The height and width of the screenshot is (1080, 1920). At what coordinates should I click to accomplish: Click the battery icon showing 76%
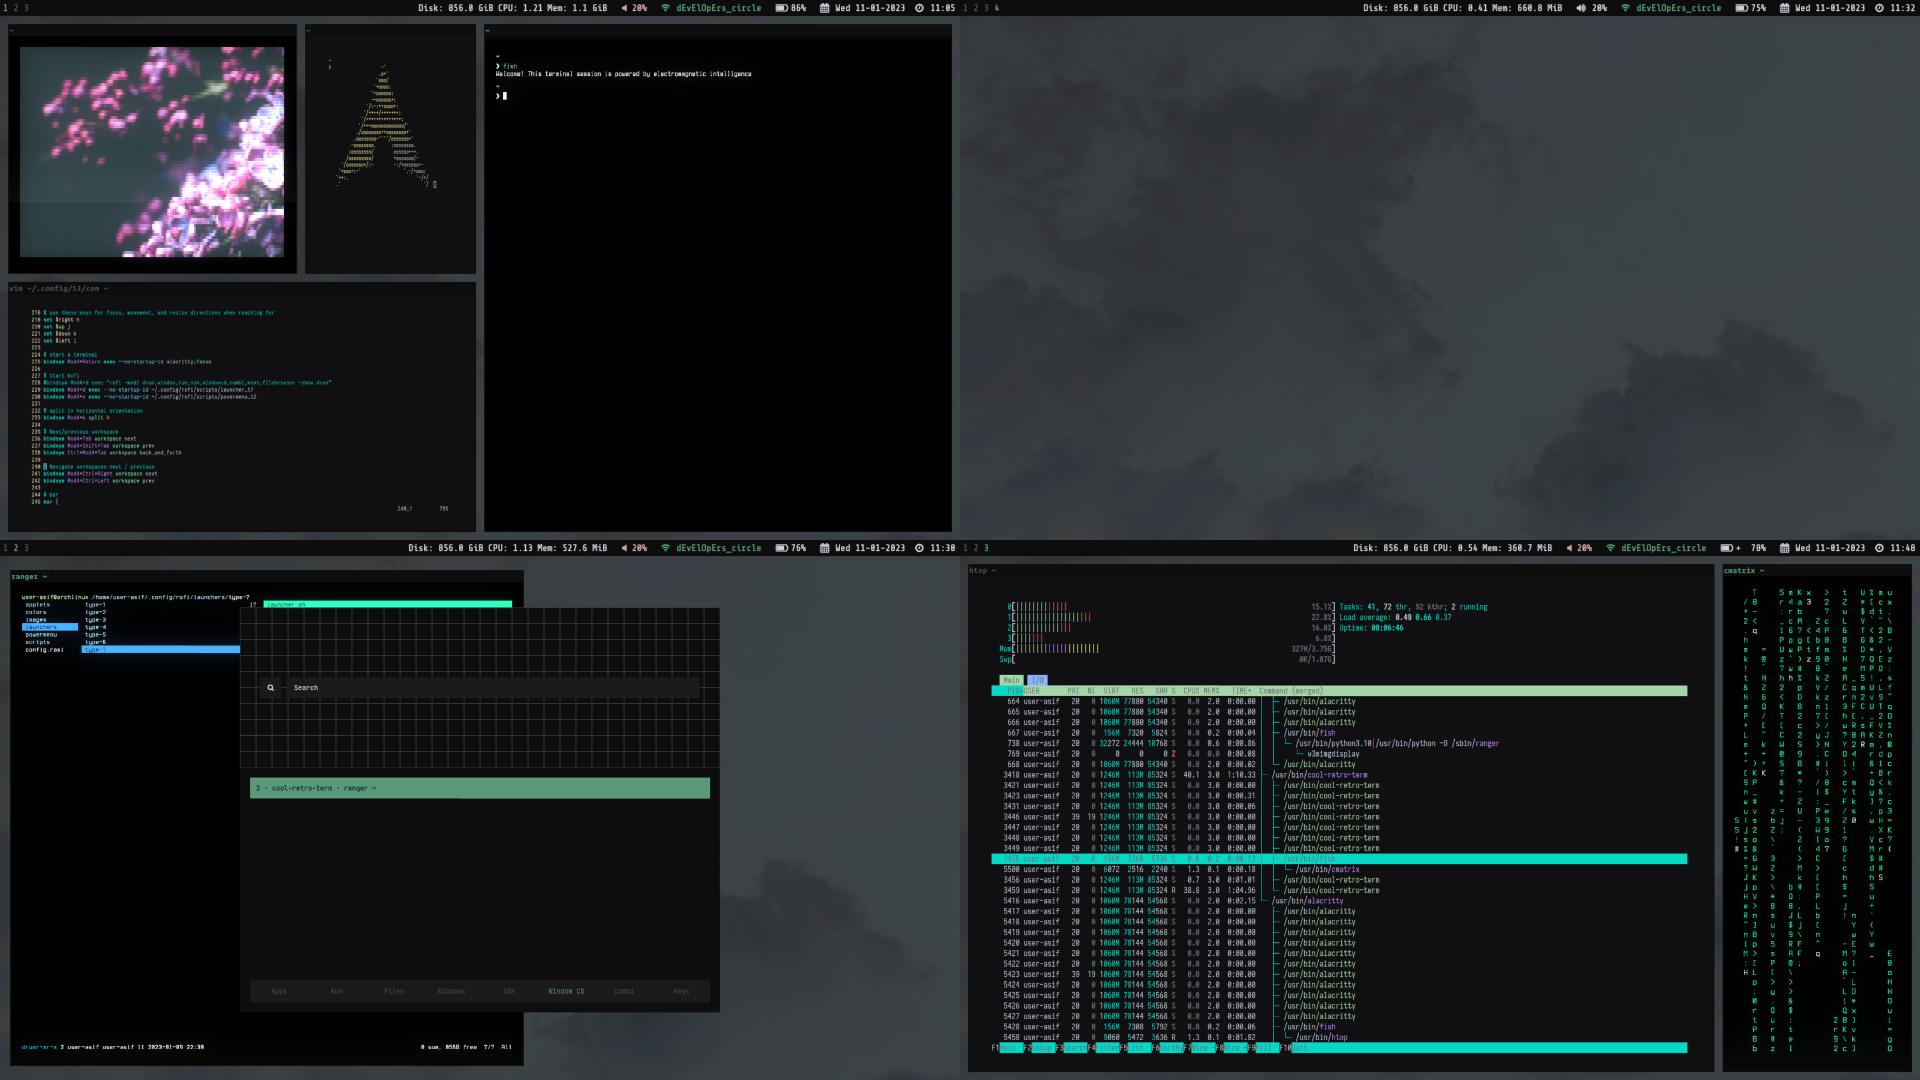781,548
